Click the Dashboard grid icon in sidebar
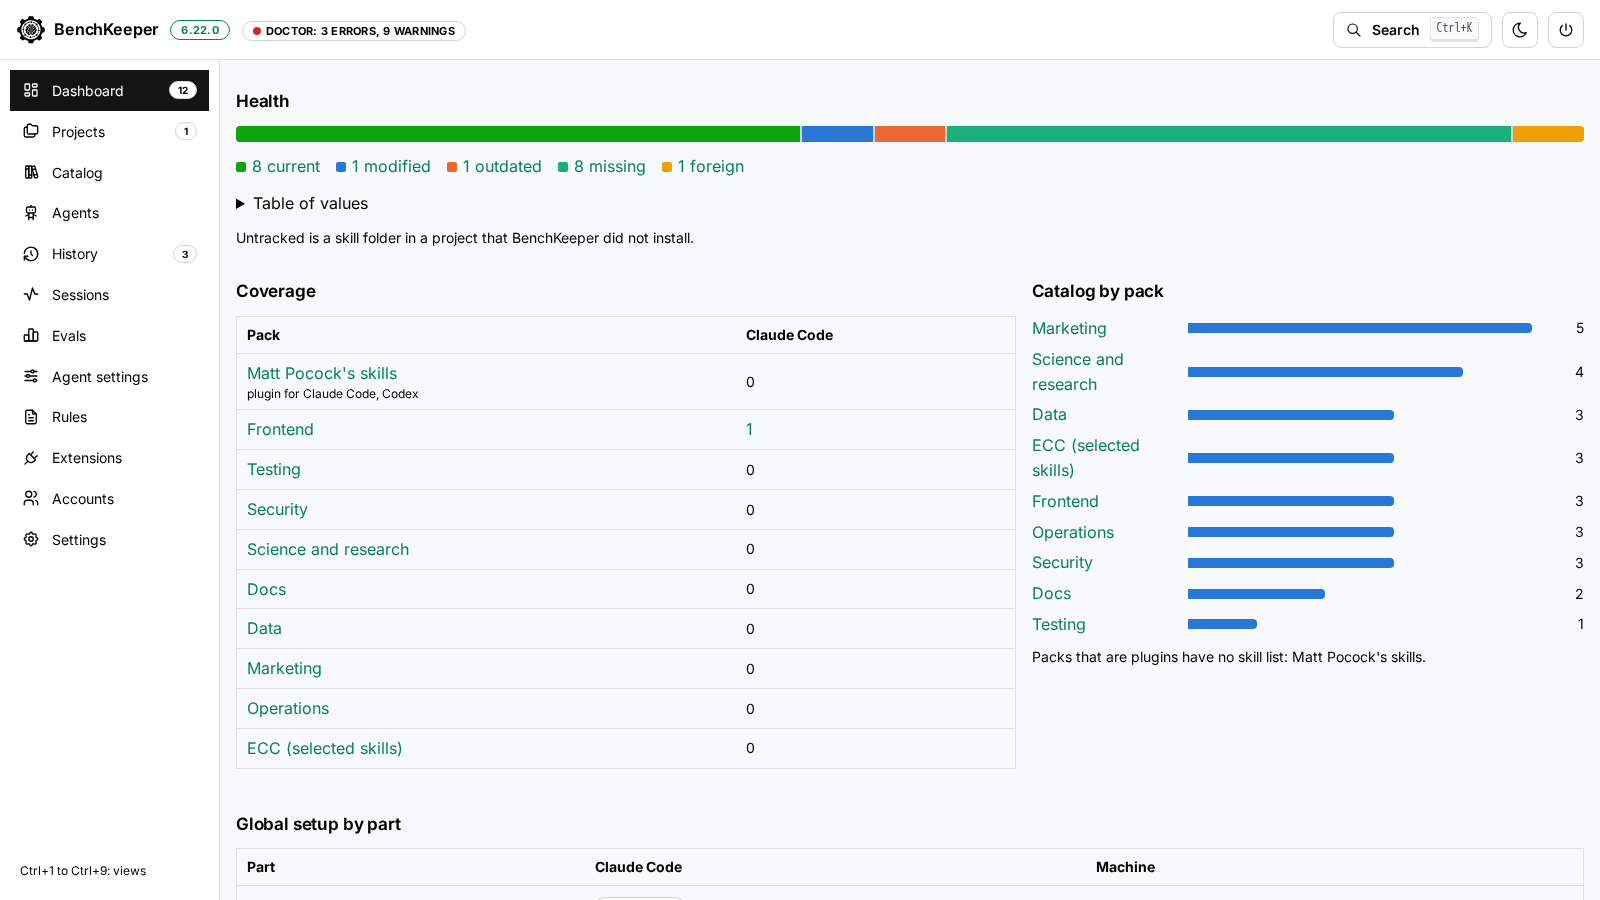Viewport: 1600px width, 900px height. pyautogui.click(x=31, y=90)
